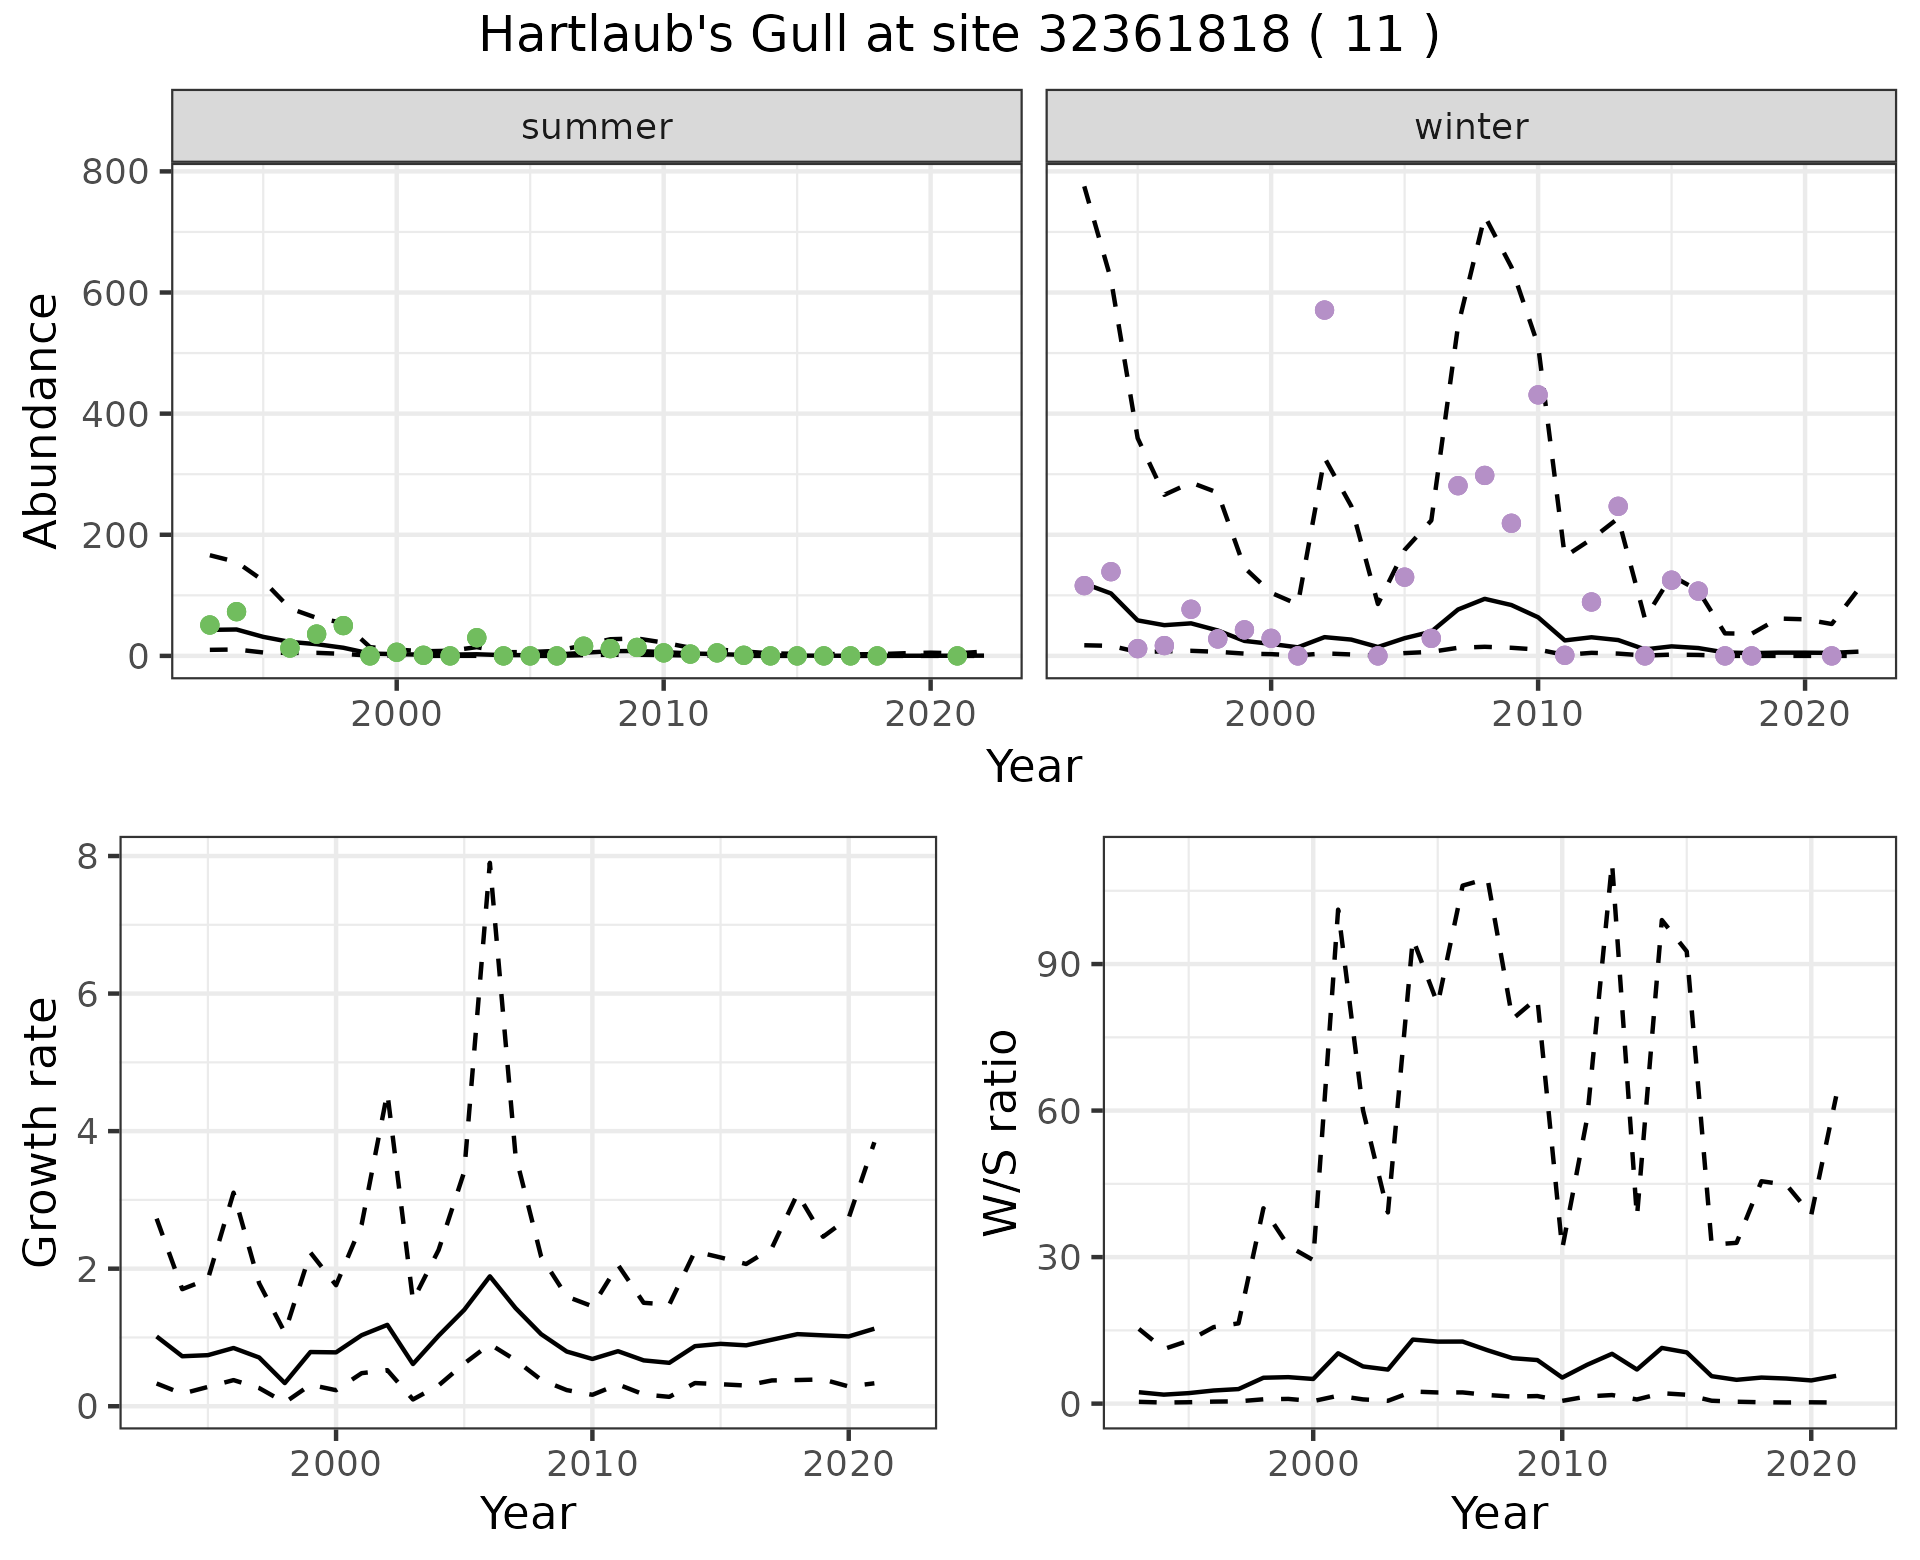Click the first green summer data point
Image resolution: width=1920 pixels, height=1560 pixels.
coord(210,625)
